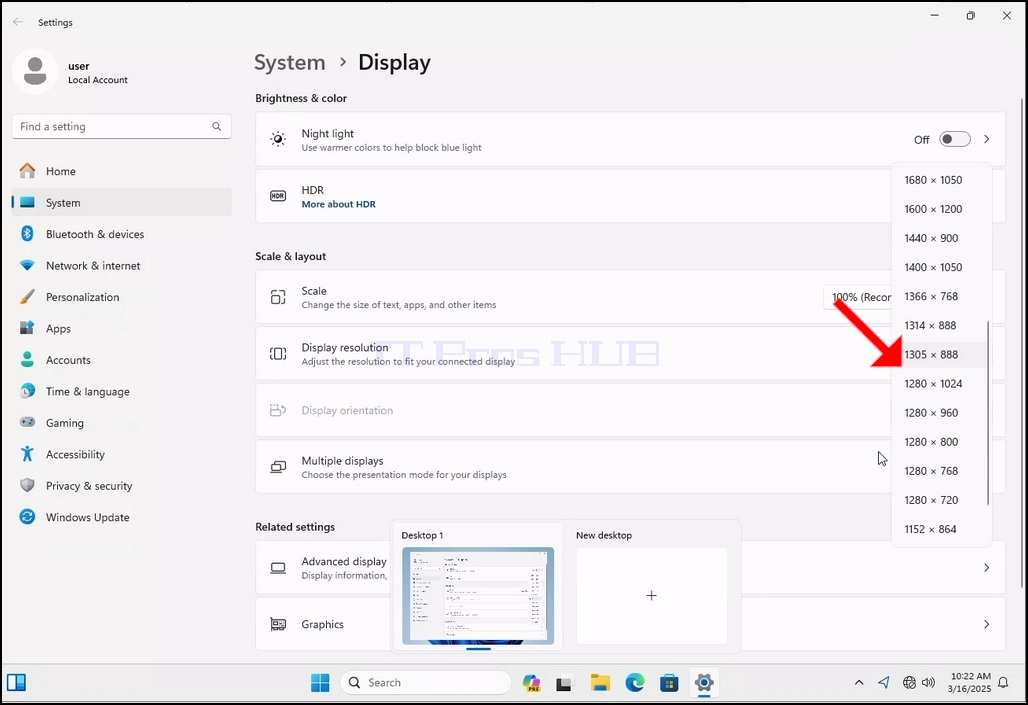The image size is (1028, 705).
Task: Open the widgets panel icon
Action: [x=16, y=683]
